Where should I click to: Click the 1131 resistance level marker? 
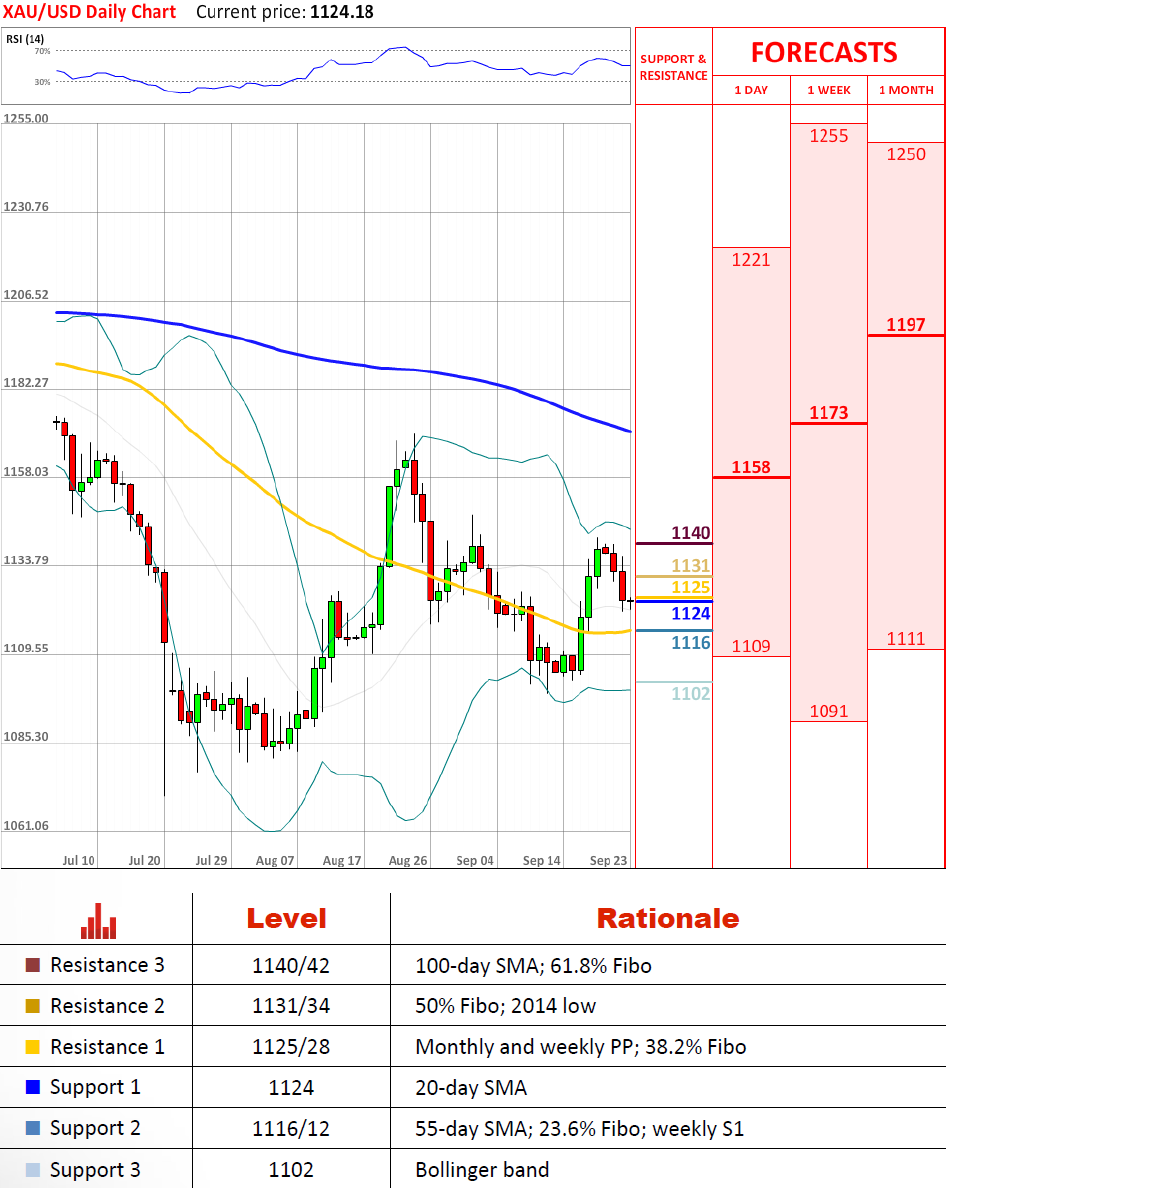click(690, 565)
